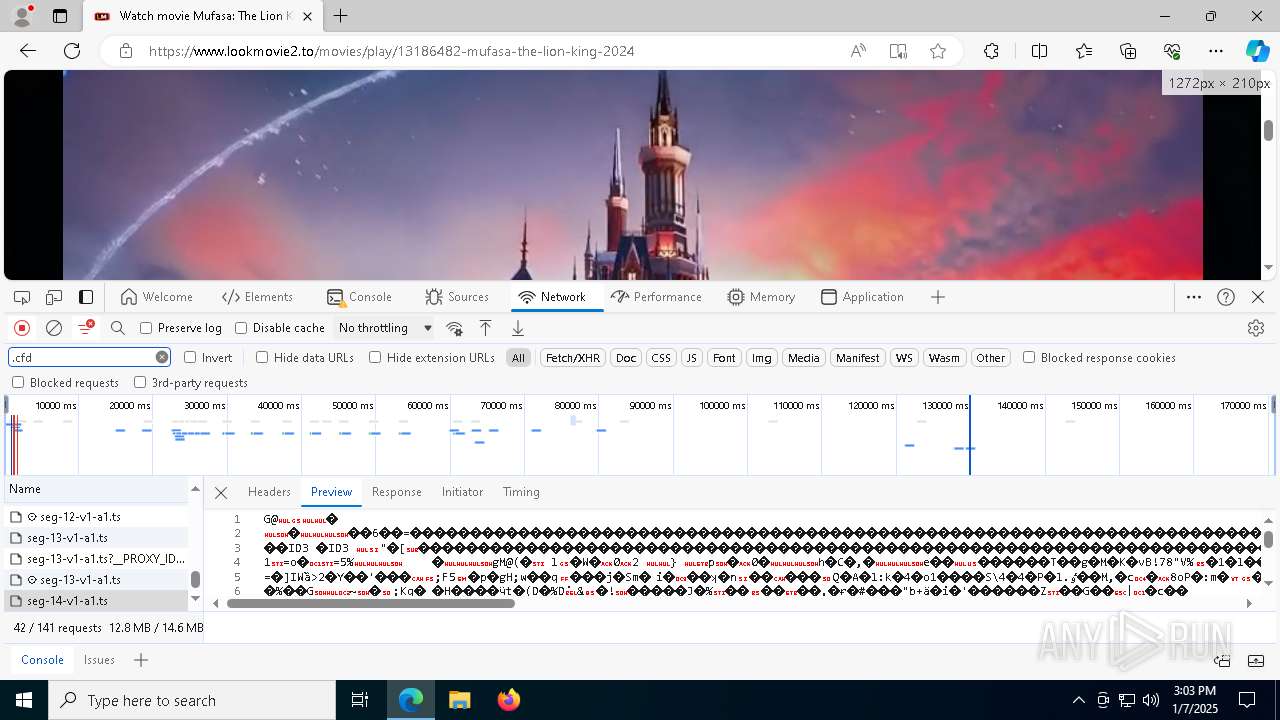Open more DevTools tools plus button
This screenshot has height=720, width=1280.
pos(938,297)
